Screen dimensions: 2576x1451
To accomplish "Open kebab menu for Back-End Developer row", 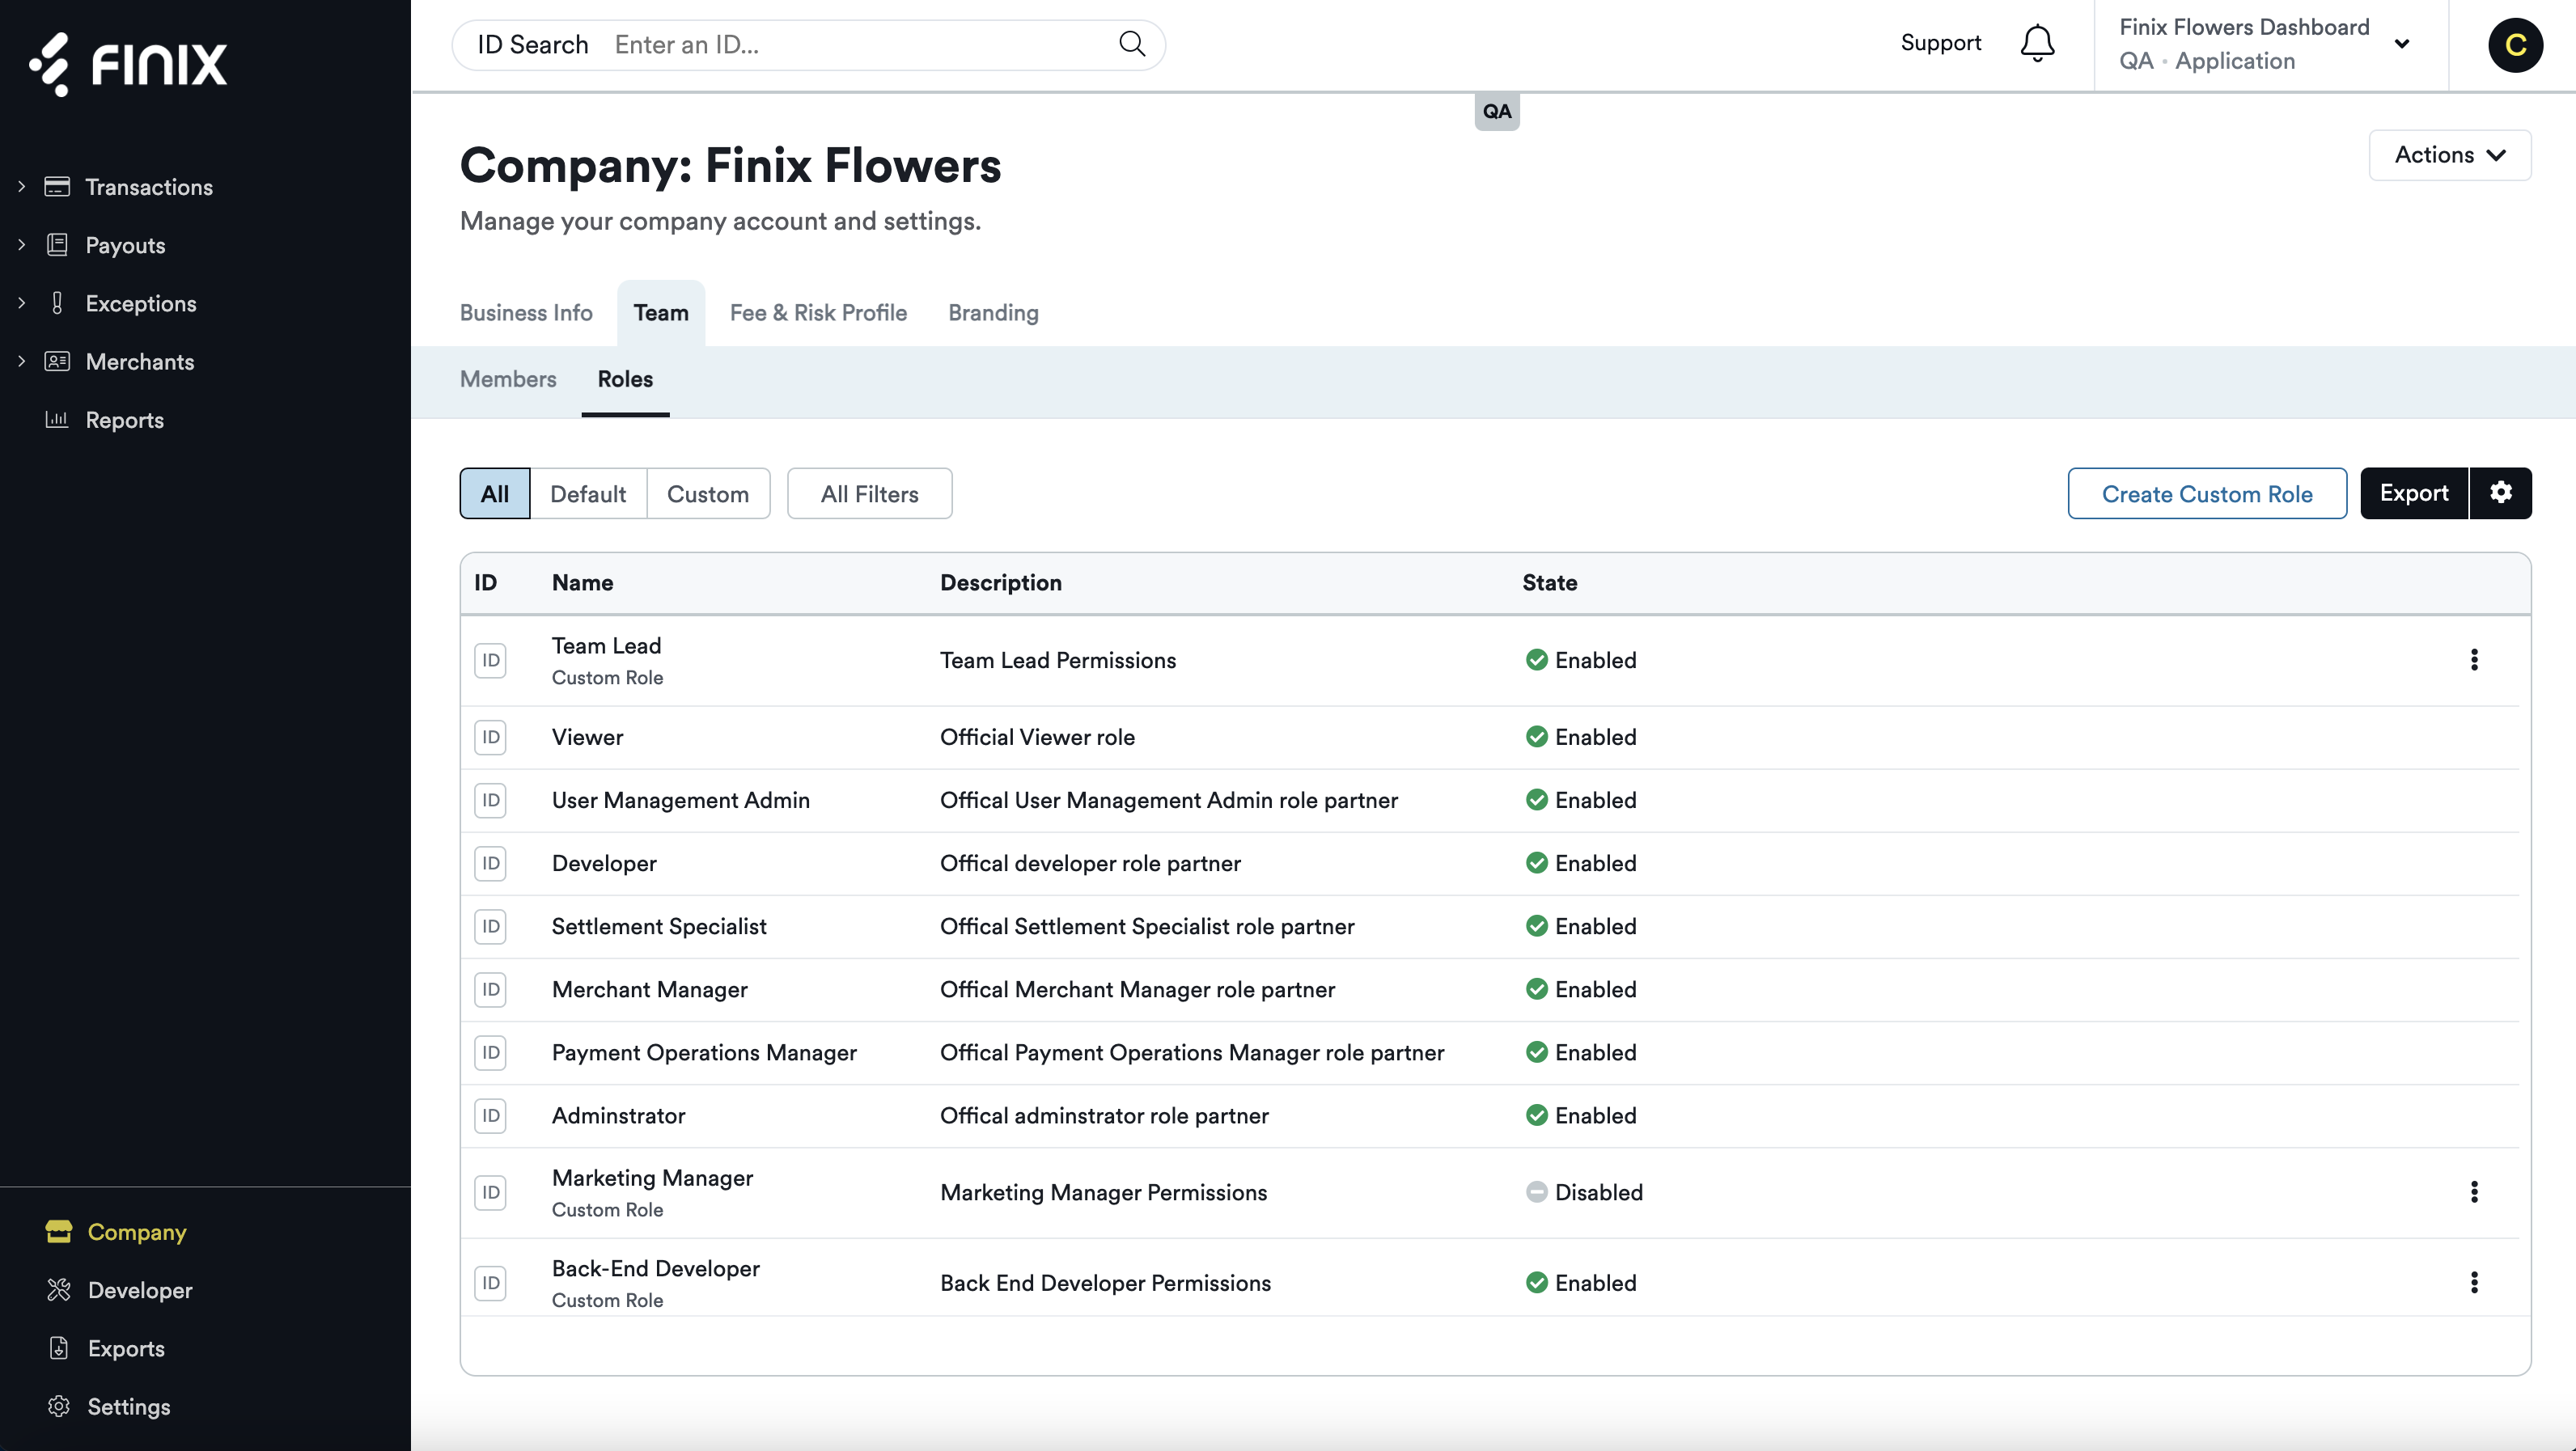I will point(2474,1283).
